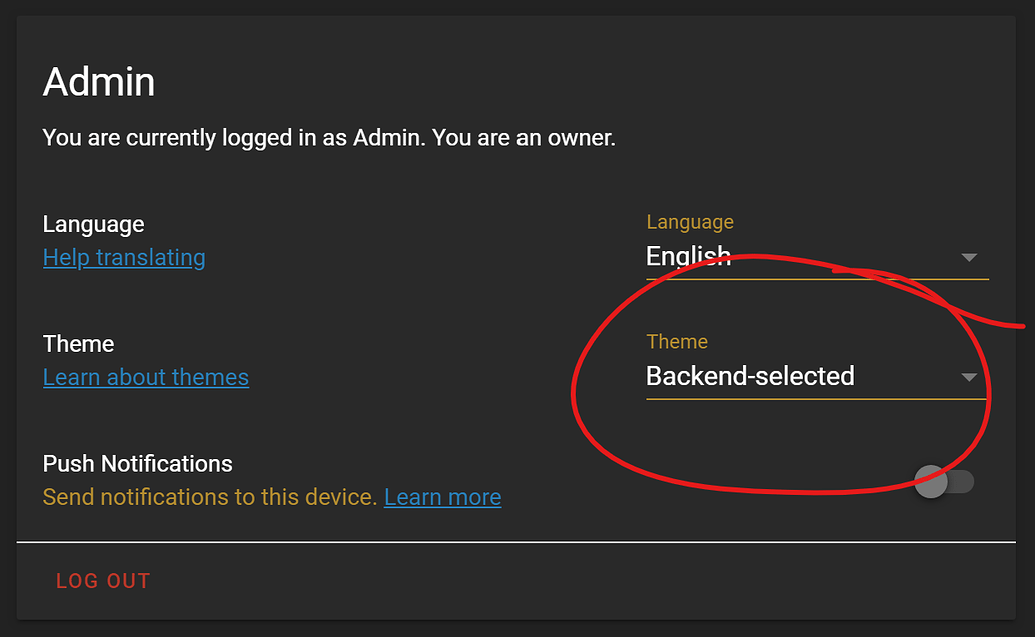This screenshot has height=637, width=1035.
Task: Expand the Backend-selected theme menu
Action: [x=815, y=377]
